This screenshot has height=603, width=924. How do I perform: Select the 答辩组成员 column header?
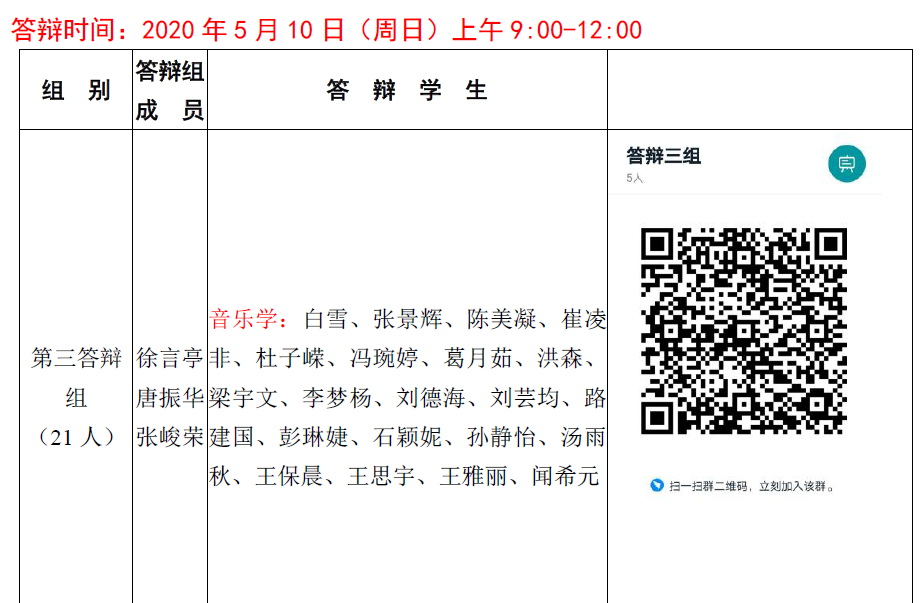click(170, 90)
